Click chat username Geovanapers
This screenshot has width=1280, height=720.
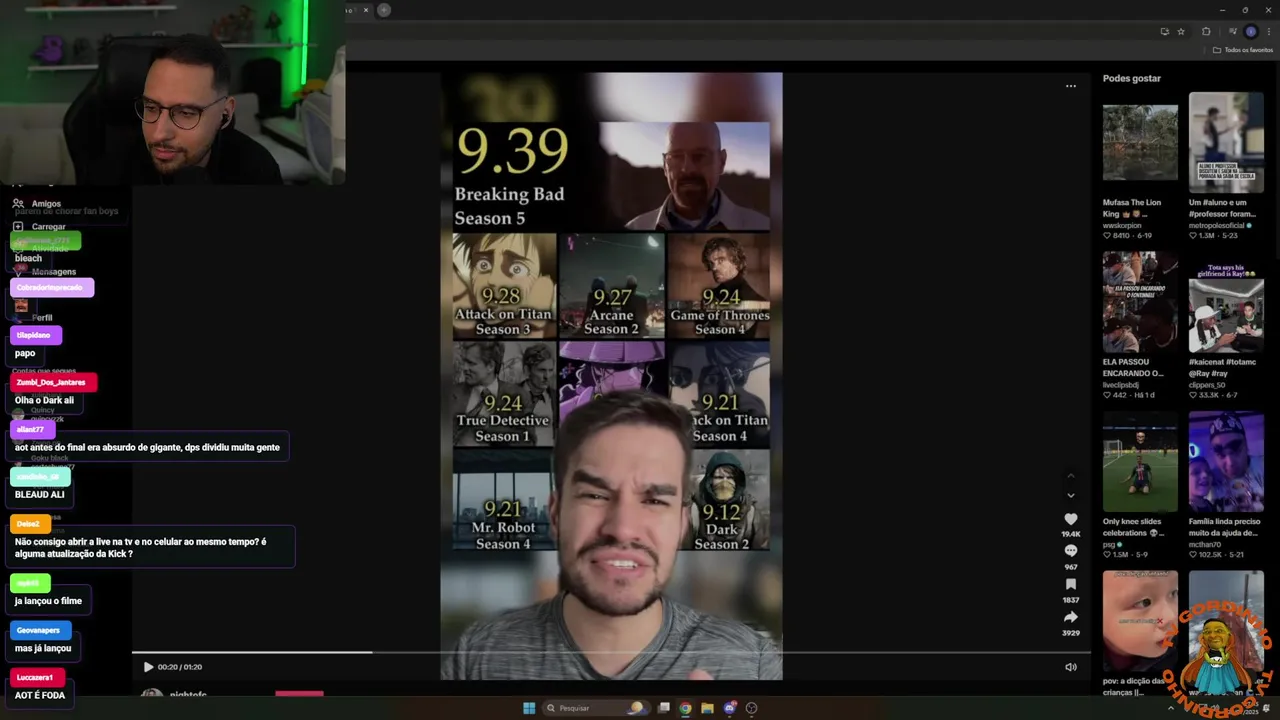click(x=38, y=630)
